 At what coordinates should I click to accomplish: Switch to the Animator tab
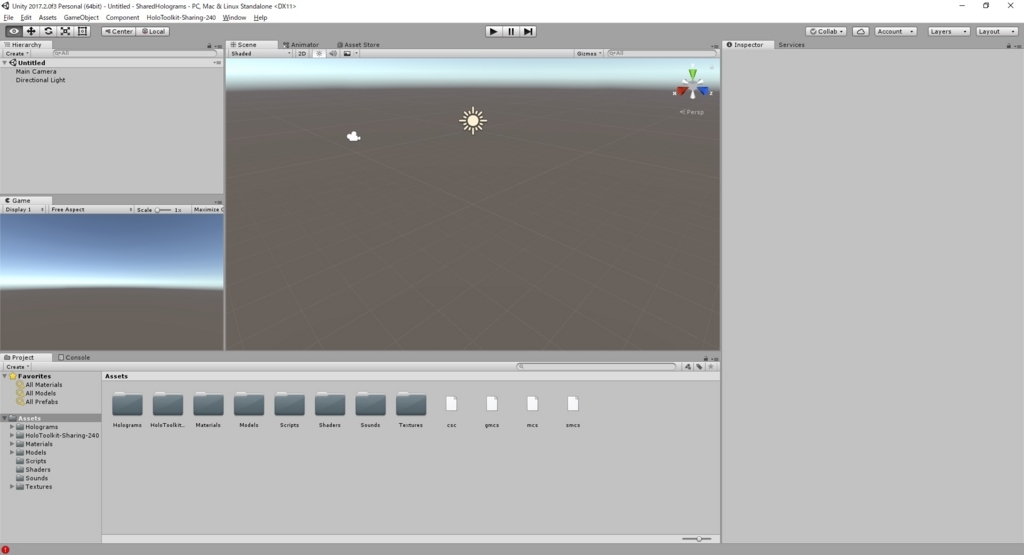[301, 45]
